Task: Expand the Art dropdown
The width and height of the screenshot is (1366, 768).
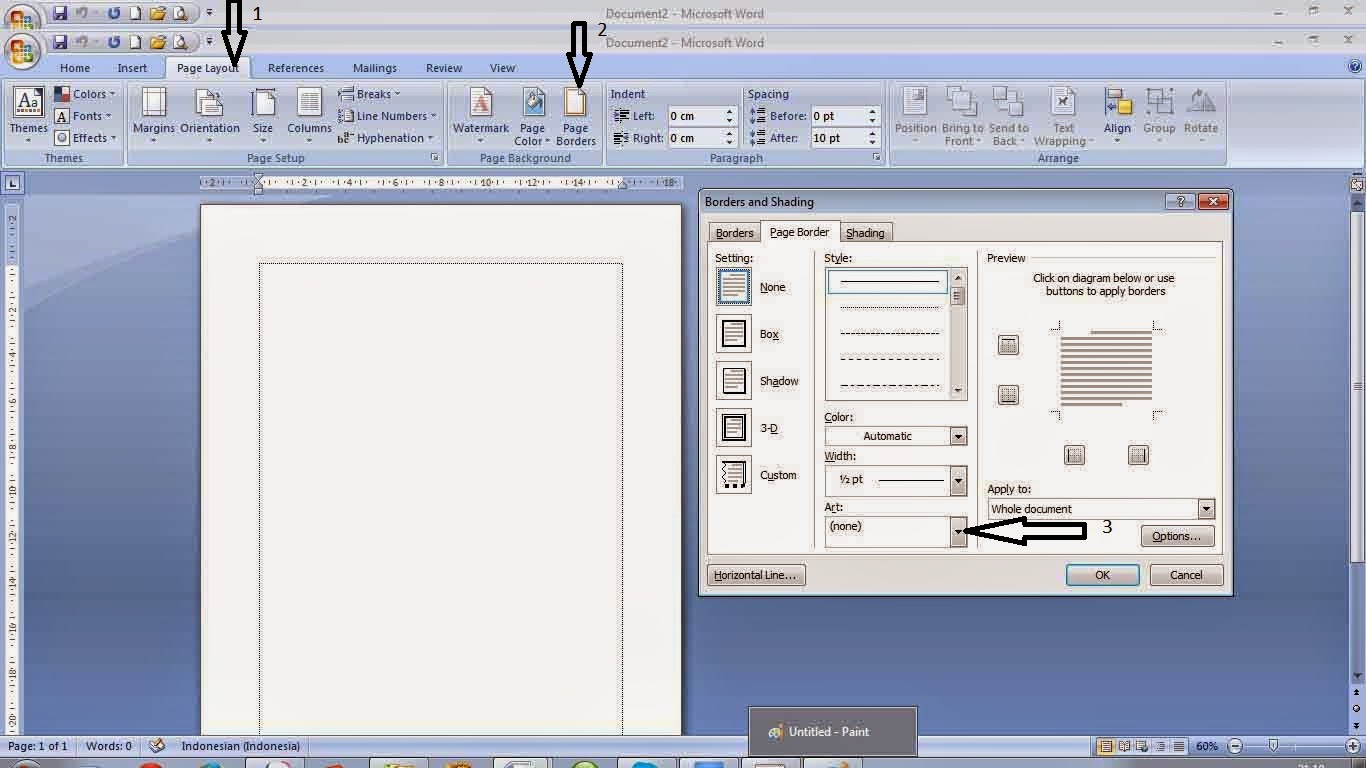Action: [x=957, y=531]
